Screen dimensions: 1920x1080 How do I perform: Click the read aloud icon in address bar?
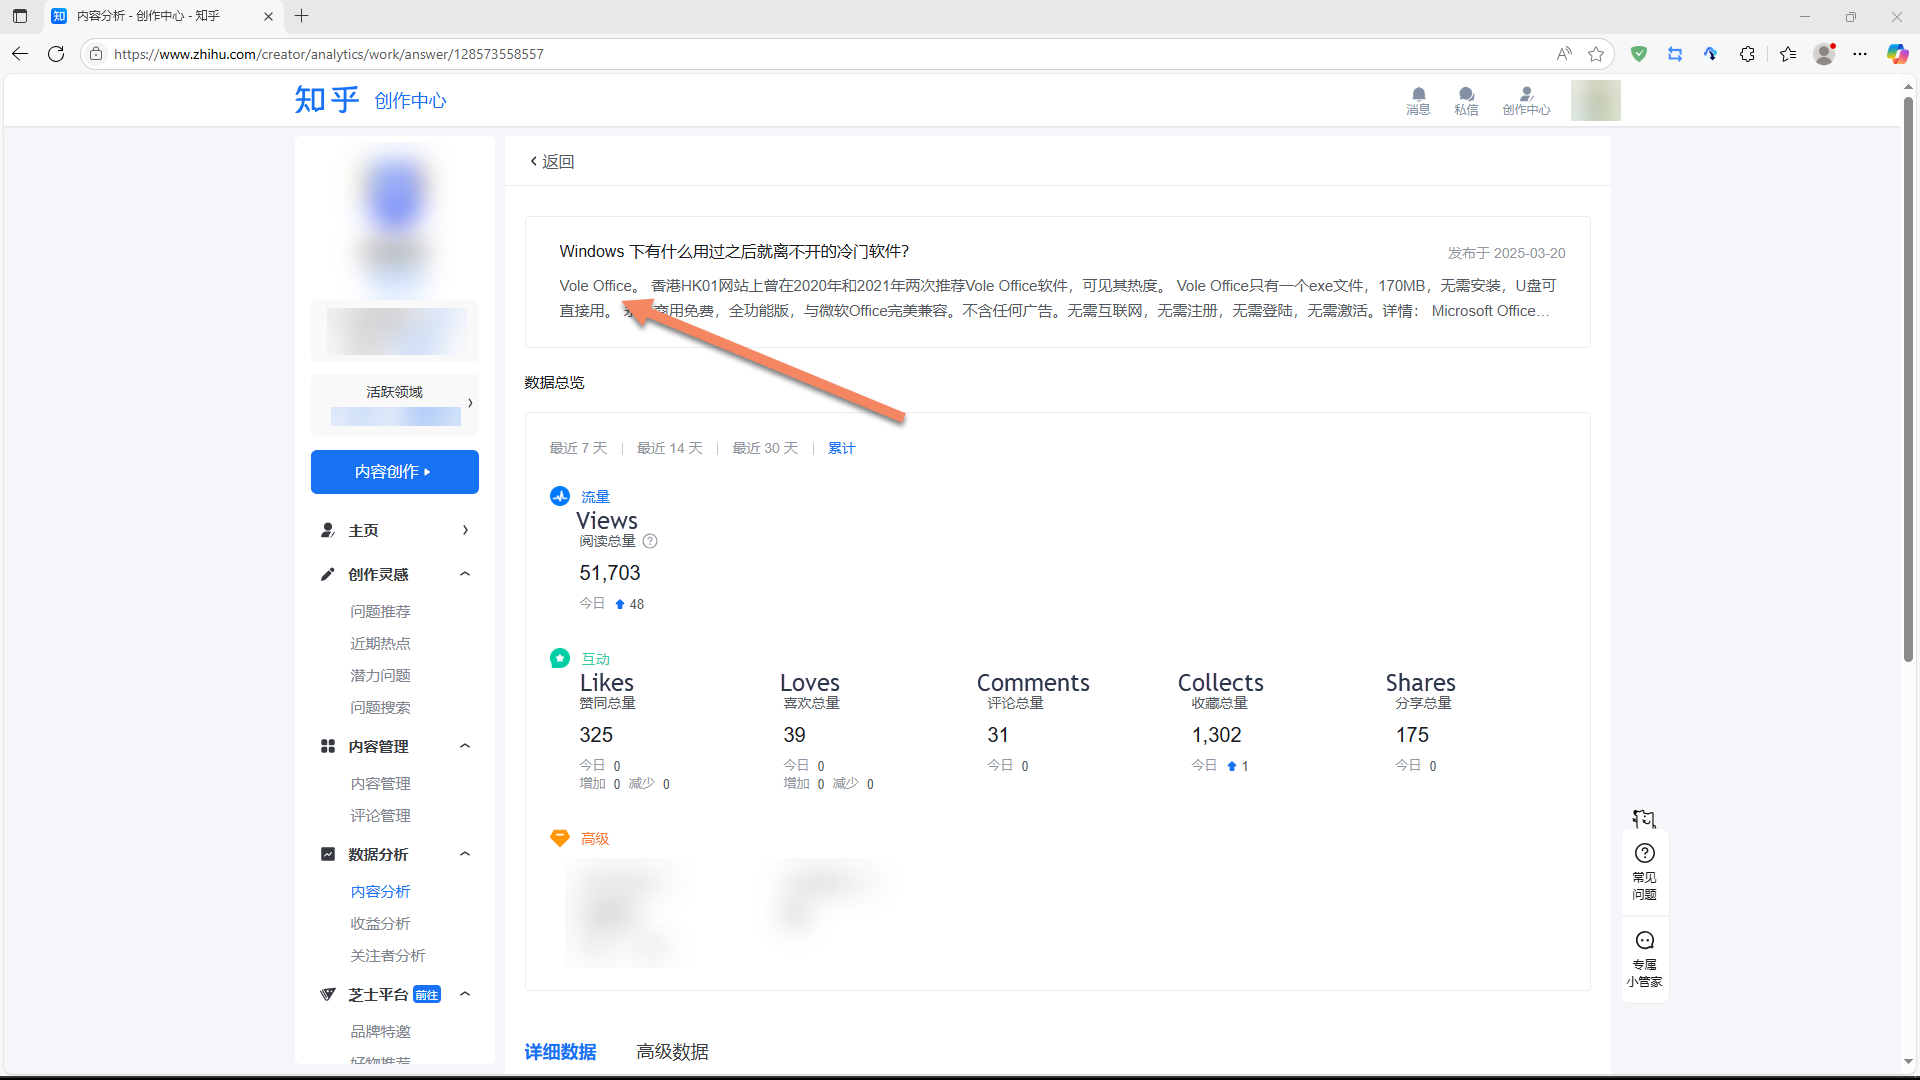click(x=1564, y=54)
